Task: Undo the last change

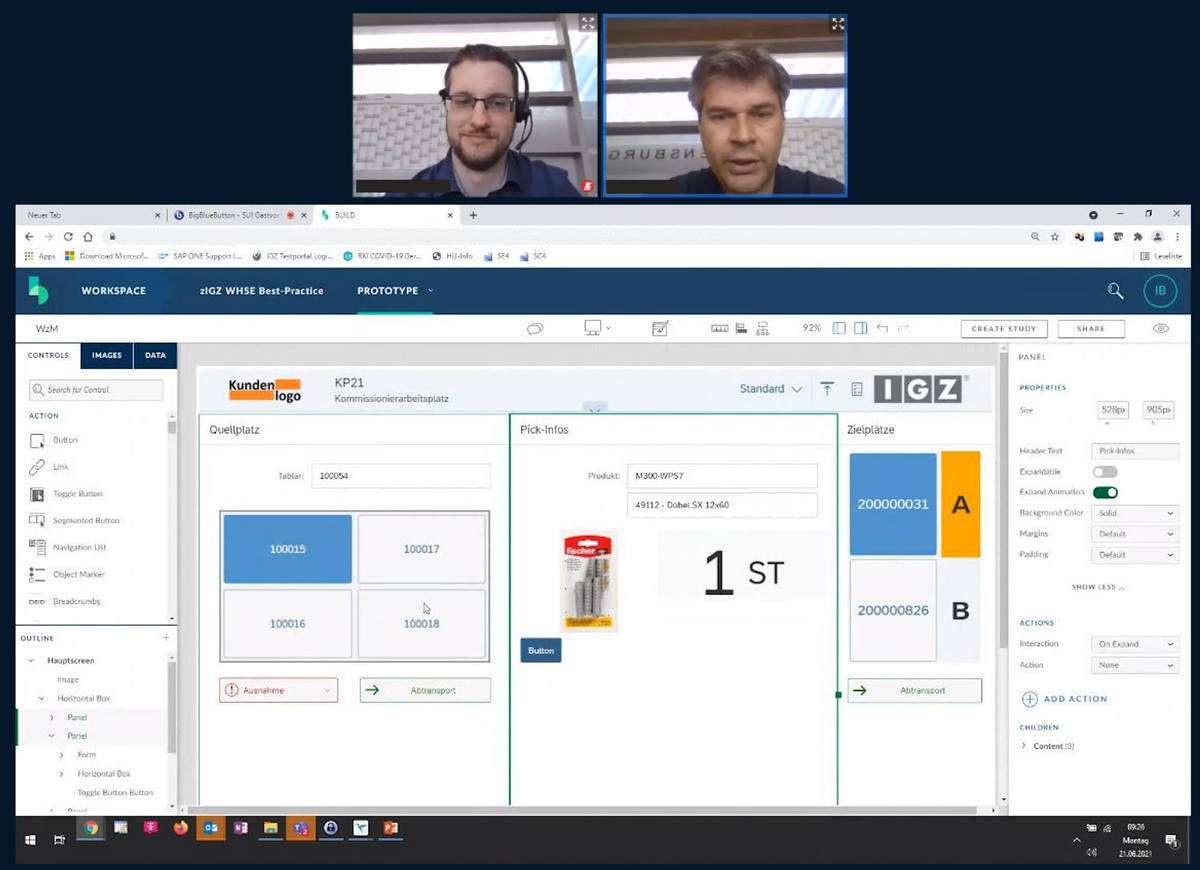Action: [882, 328]
